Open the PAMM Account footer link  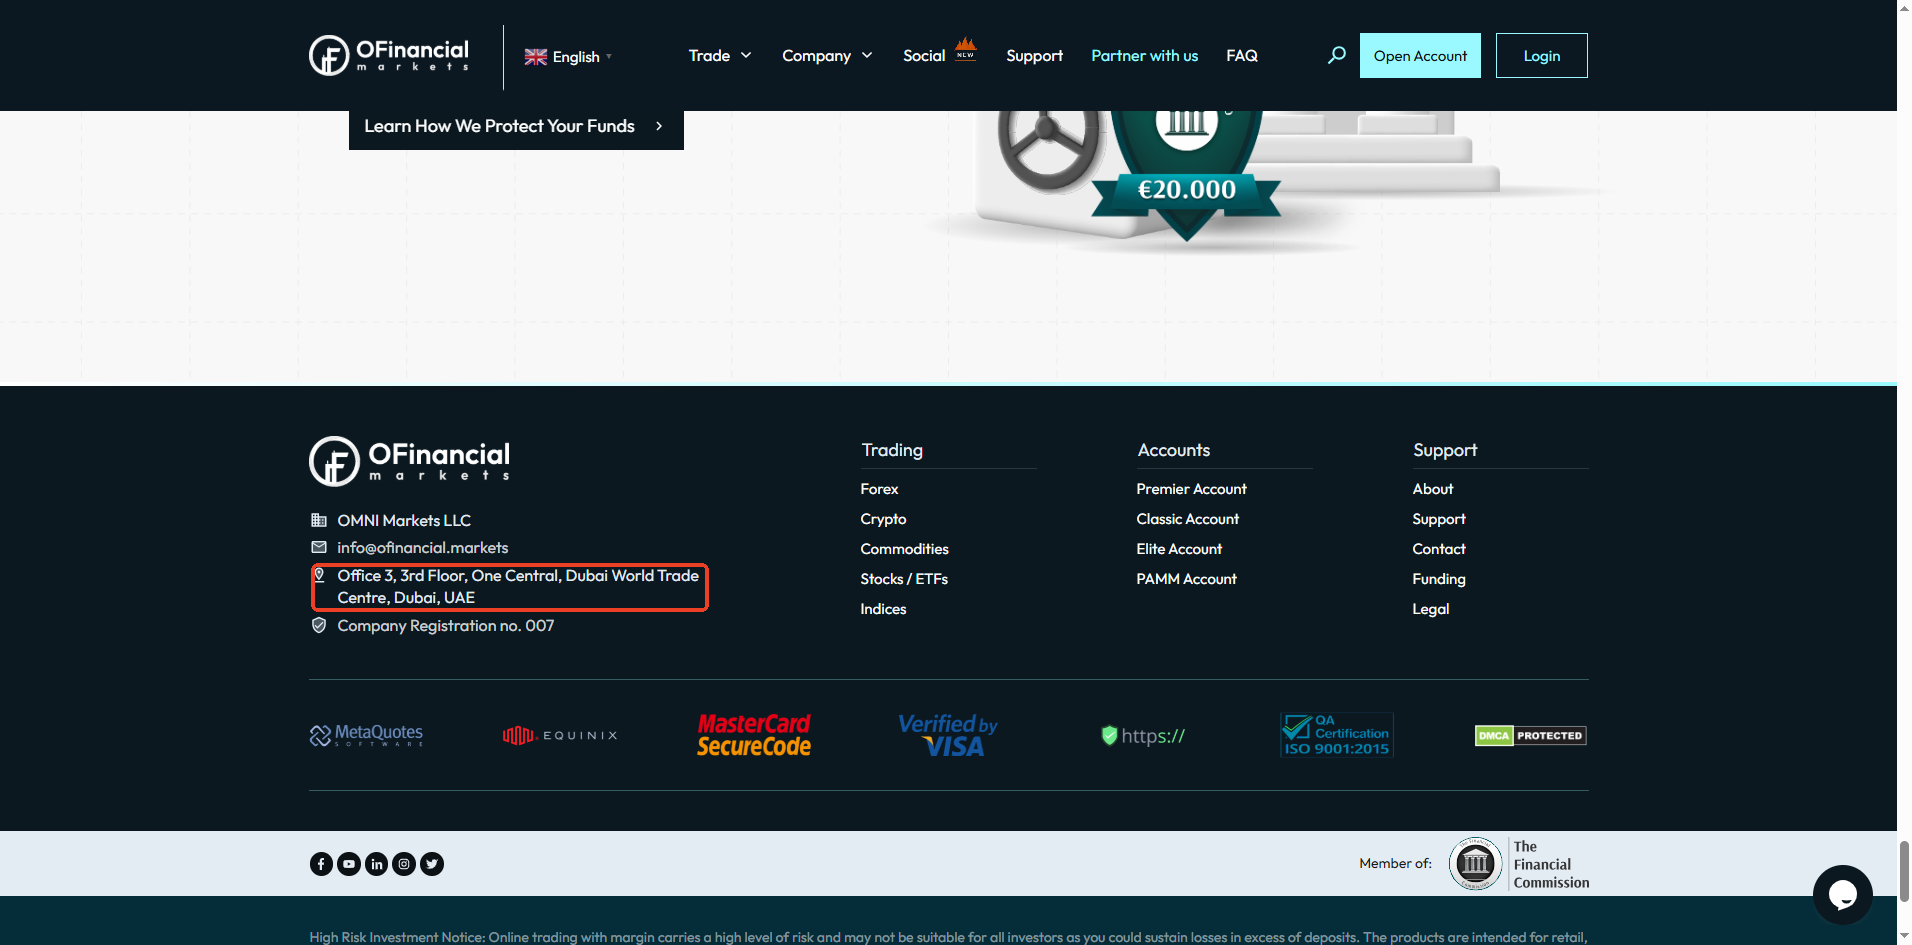tap(1186, 579)
